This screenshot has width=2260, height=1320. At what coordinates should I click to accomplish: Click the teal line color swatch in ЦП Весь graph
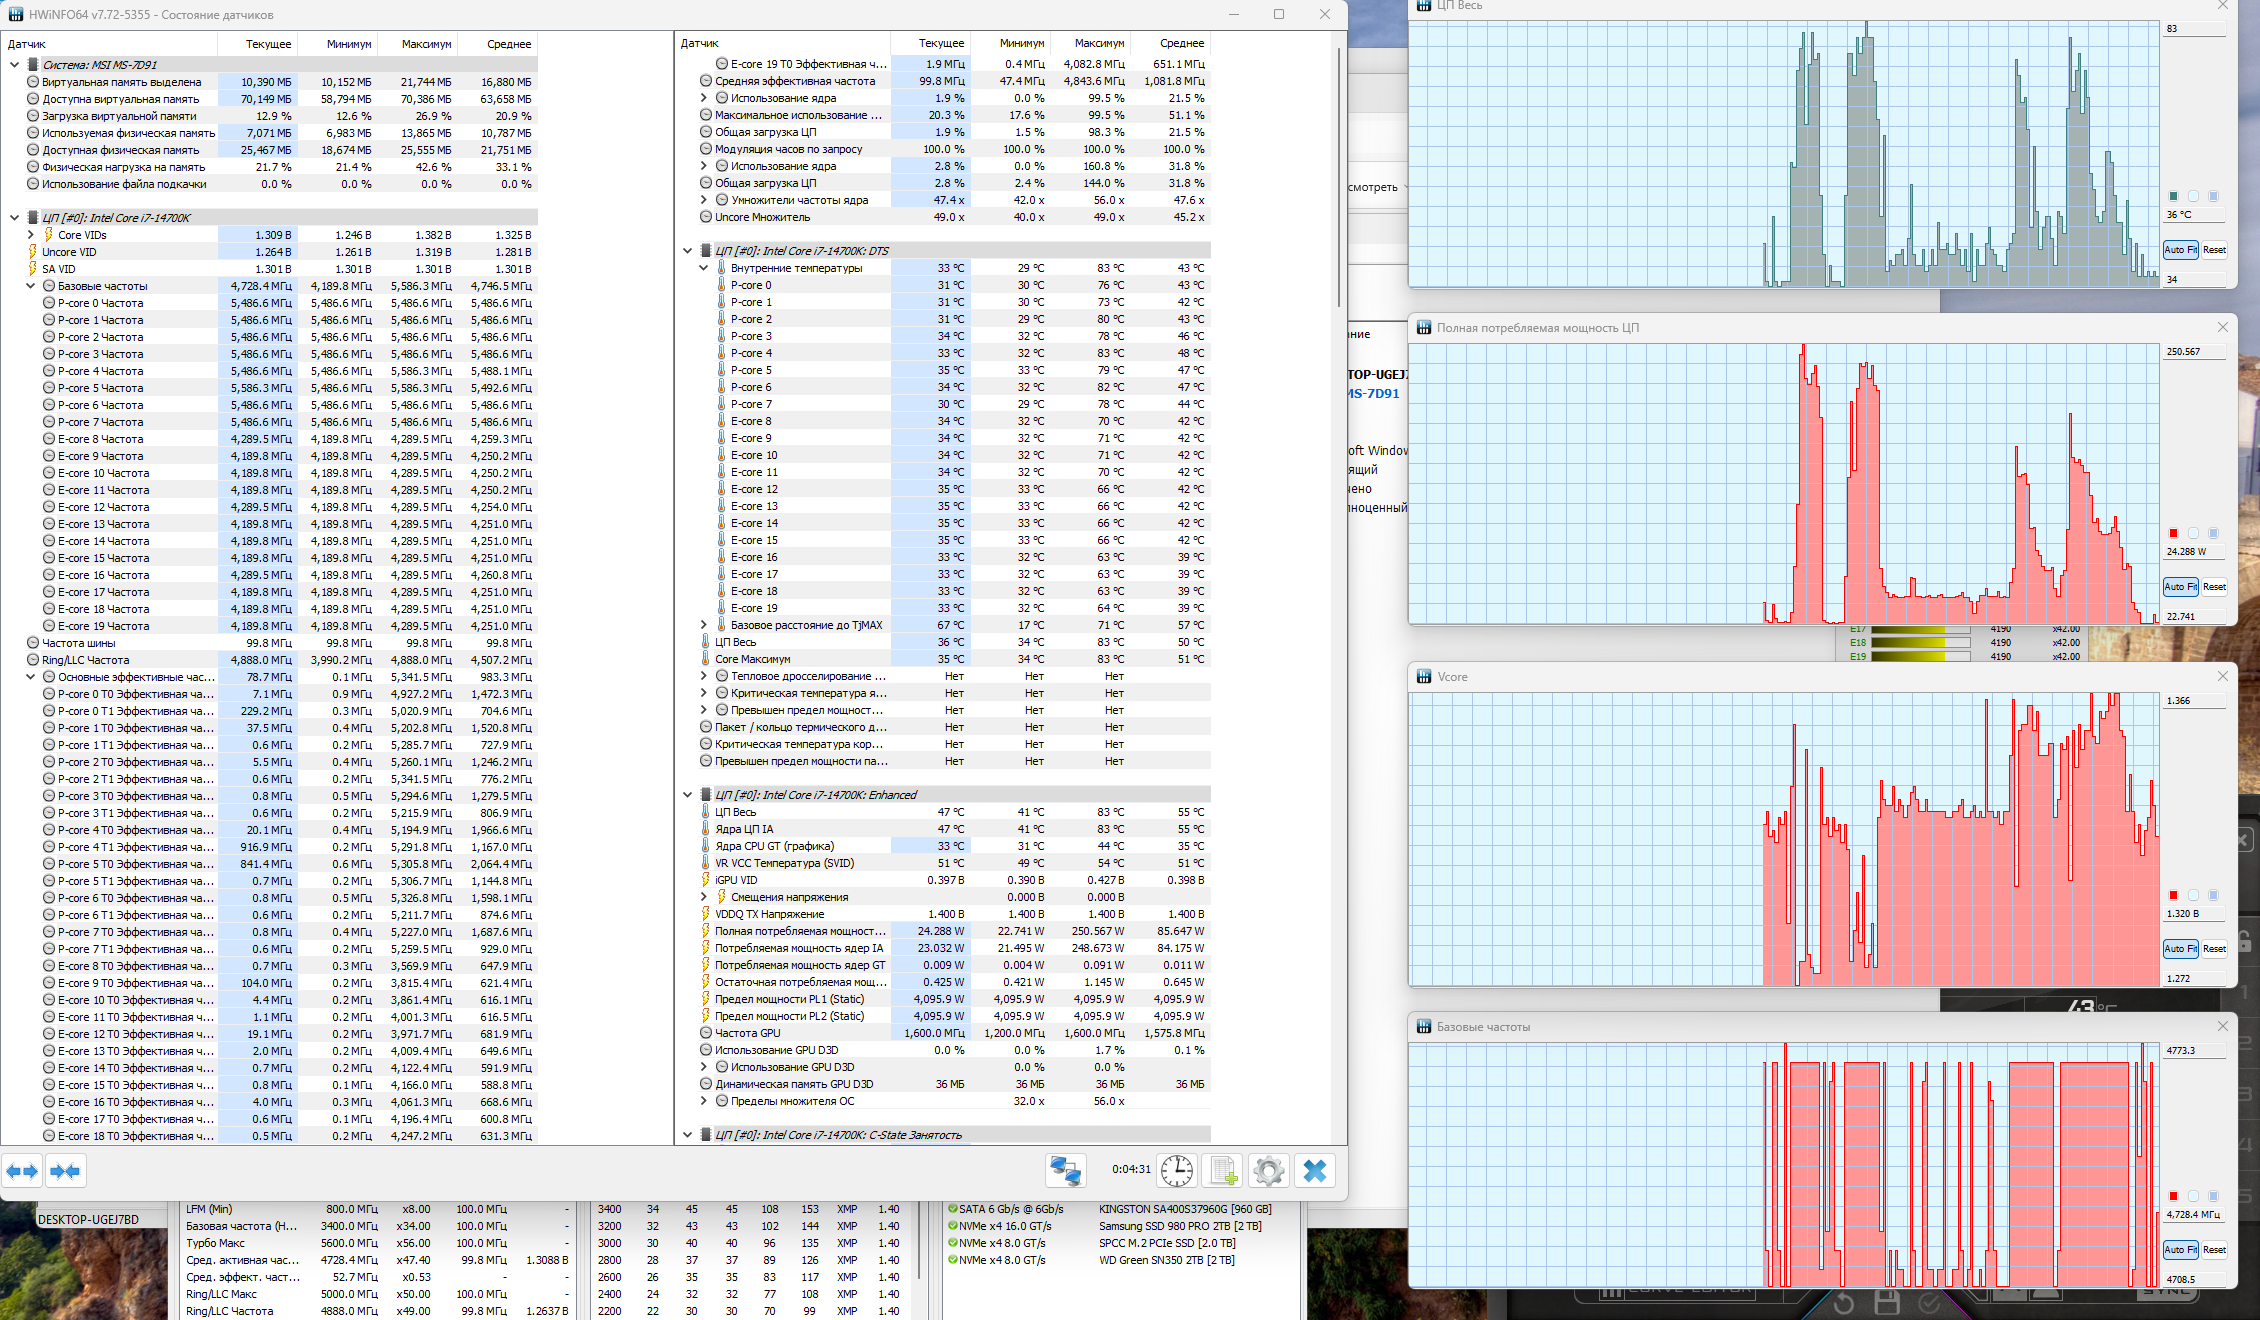[2173, 196]
